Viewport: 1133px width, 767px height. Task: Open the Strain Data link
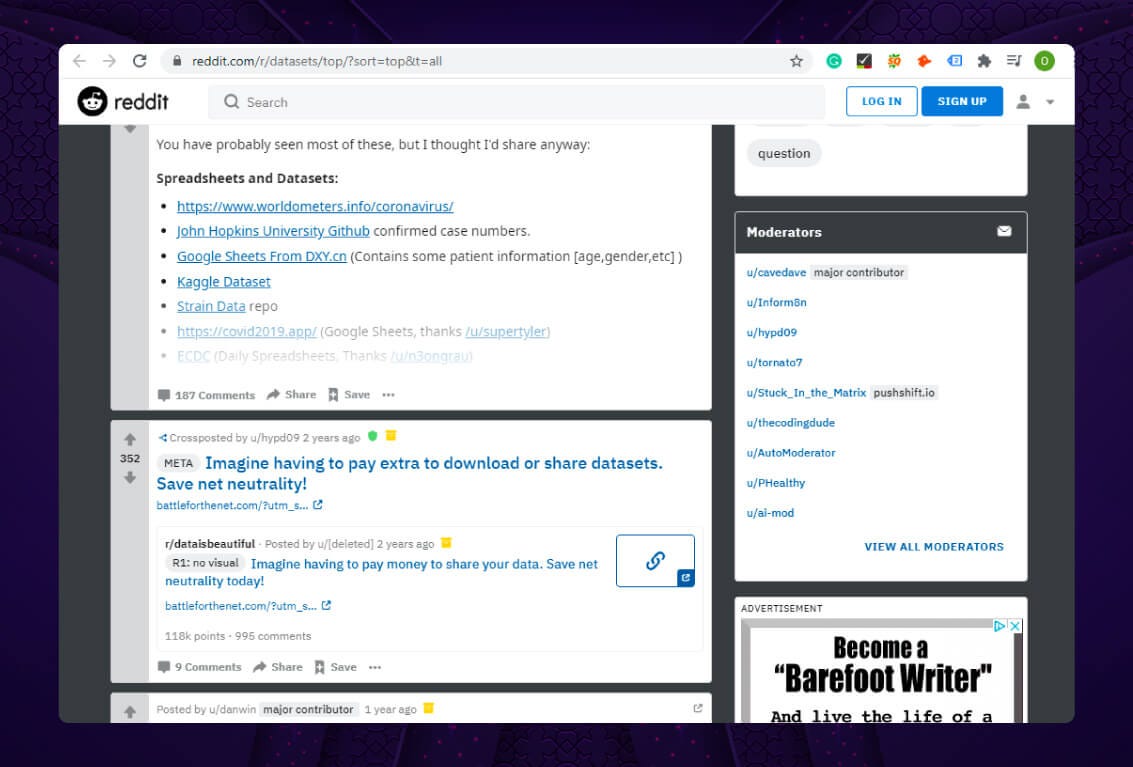coord(211,306)
